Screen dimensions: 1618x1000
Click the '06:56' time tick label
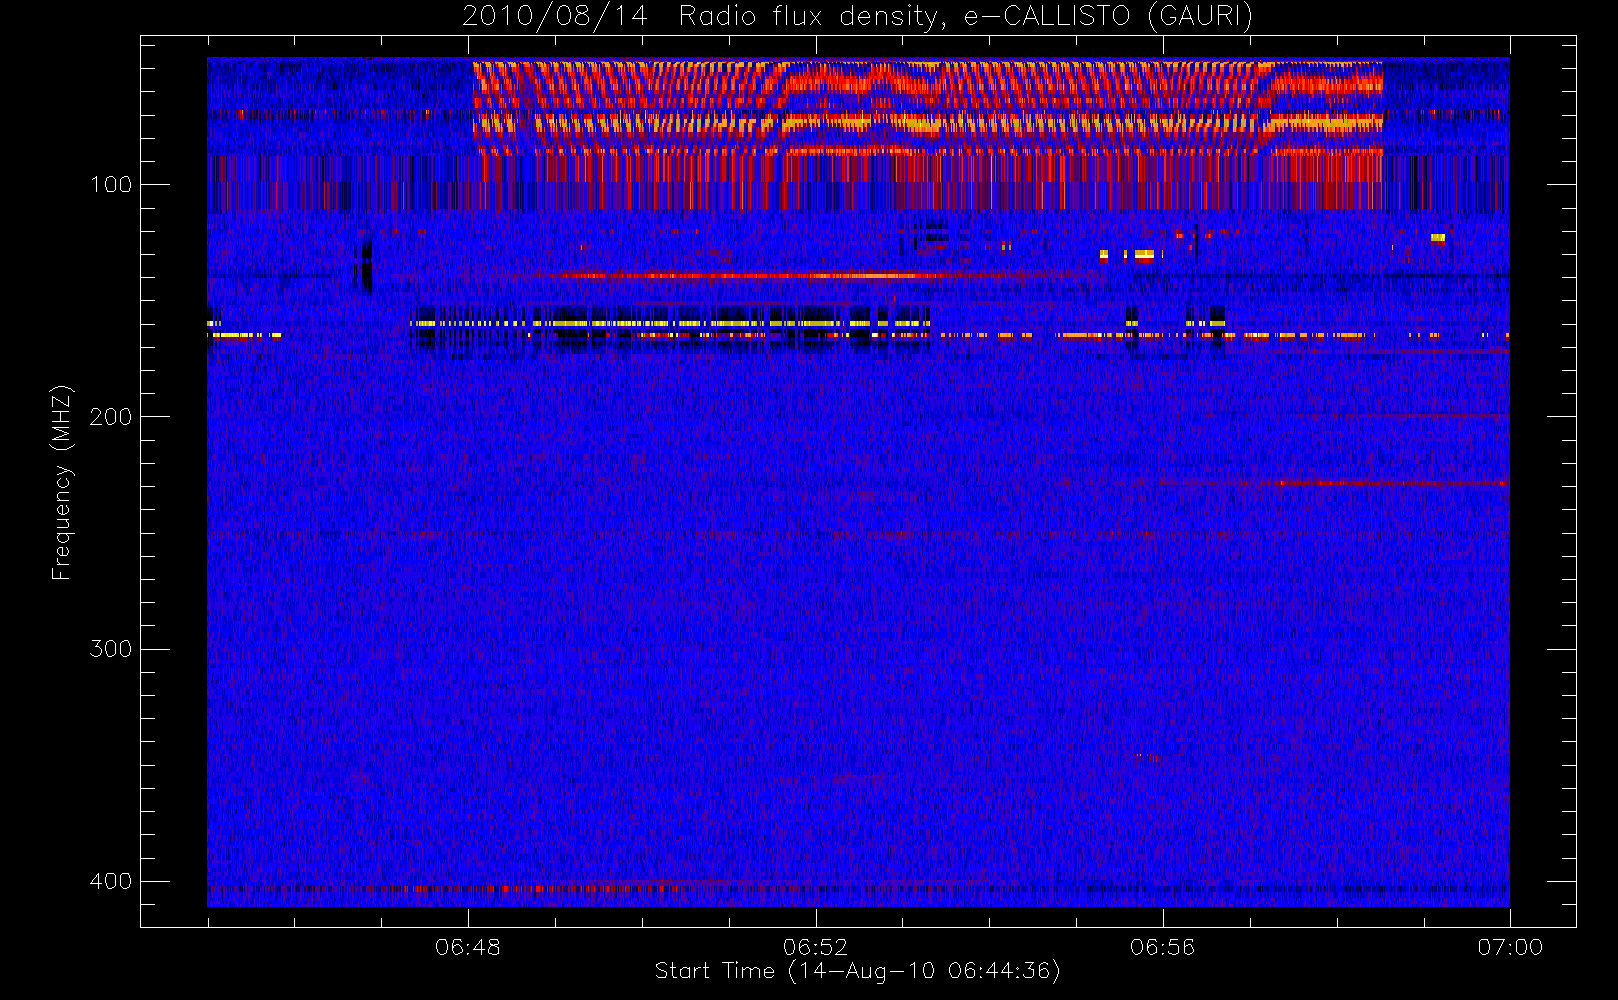pos(1163,947)
